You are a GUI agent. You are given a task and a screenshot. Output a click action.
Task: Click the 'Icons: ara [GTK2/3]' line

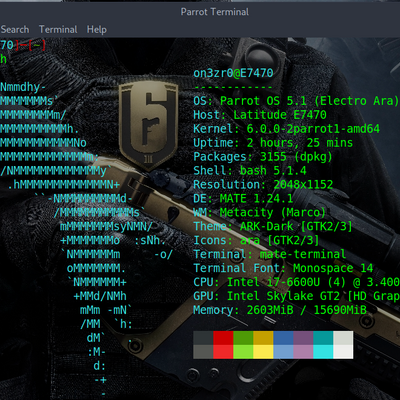[x=256, y=240]
